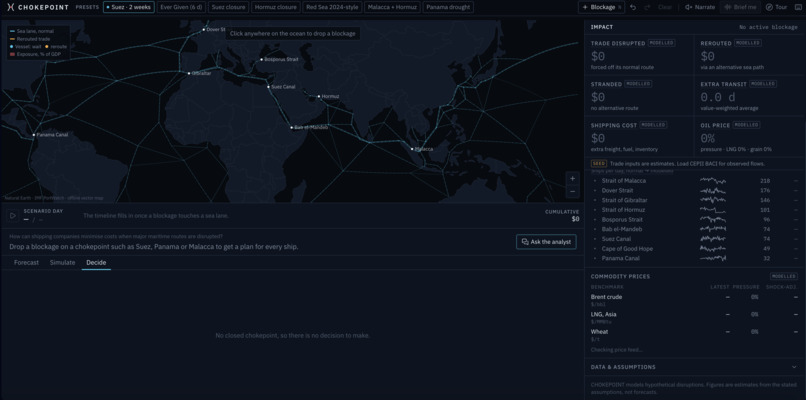
Task: Click Strait of Malacca sparkline chart
Action: [713, 181]
